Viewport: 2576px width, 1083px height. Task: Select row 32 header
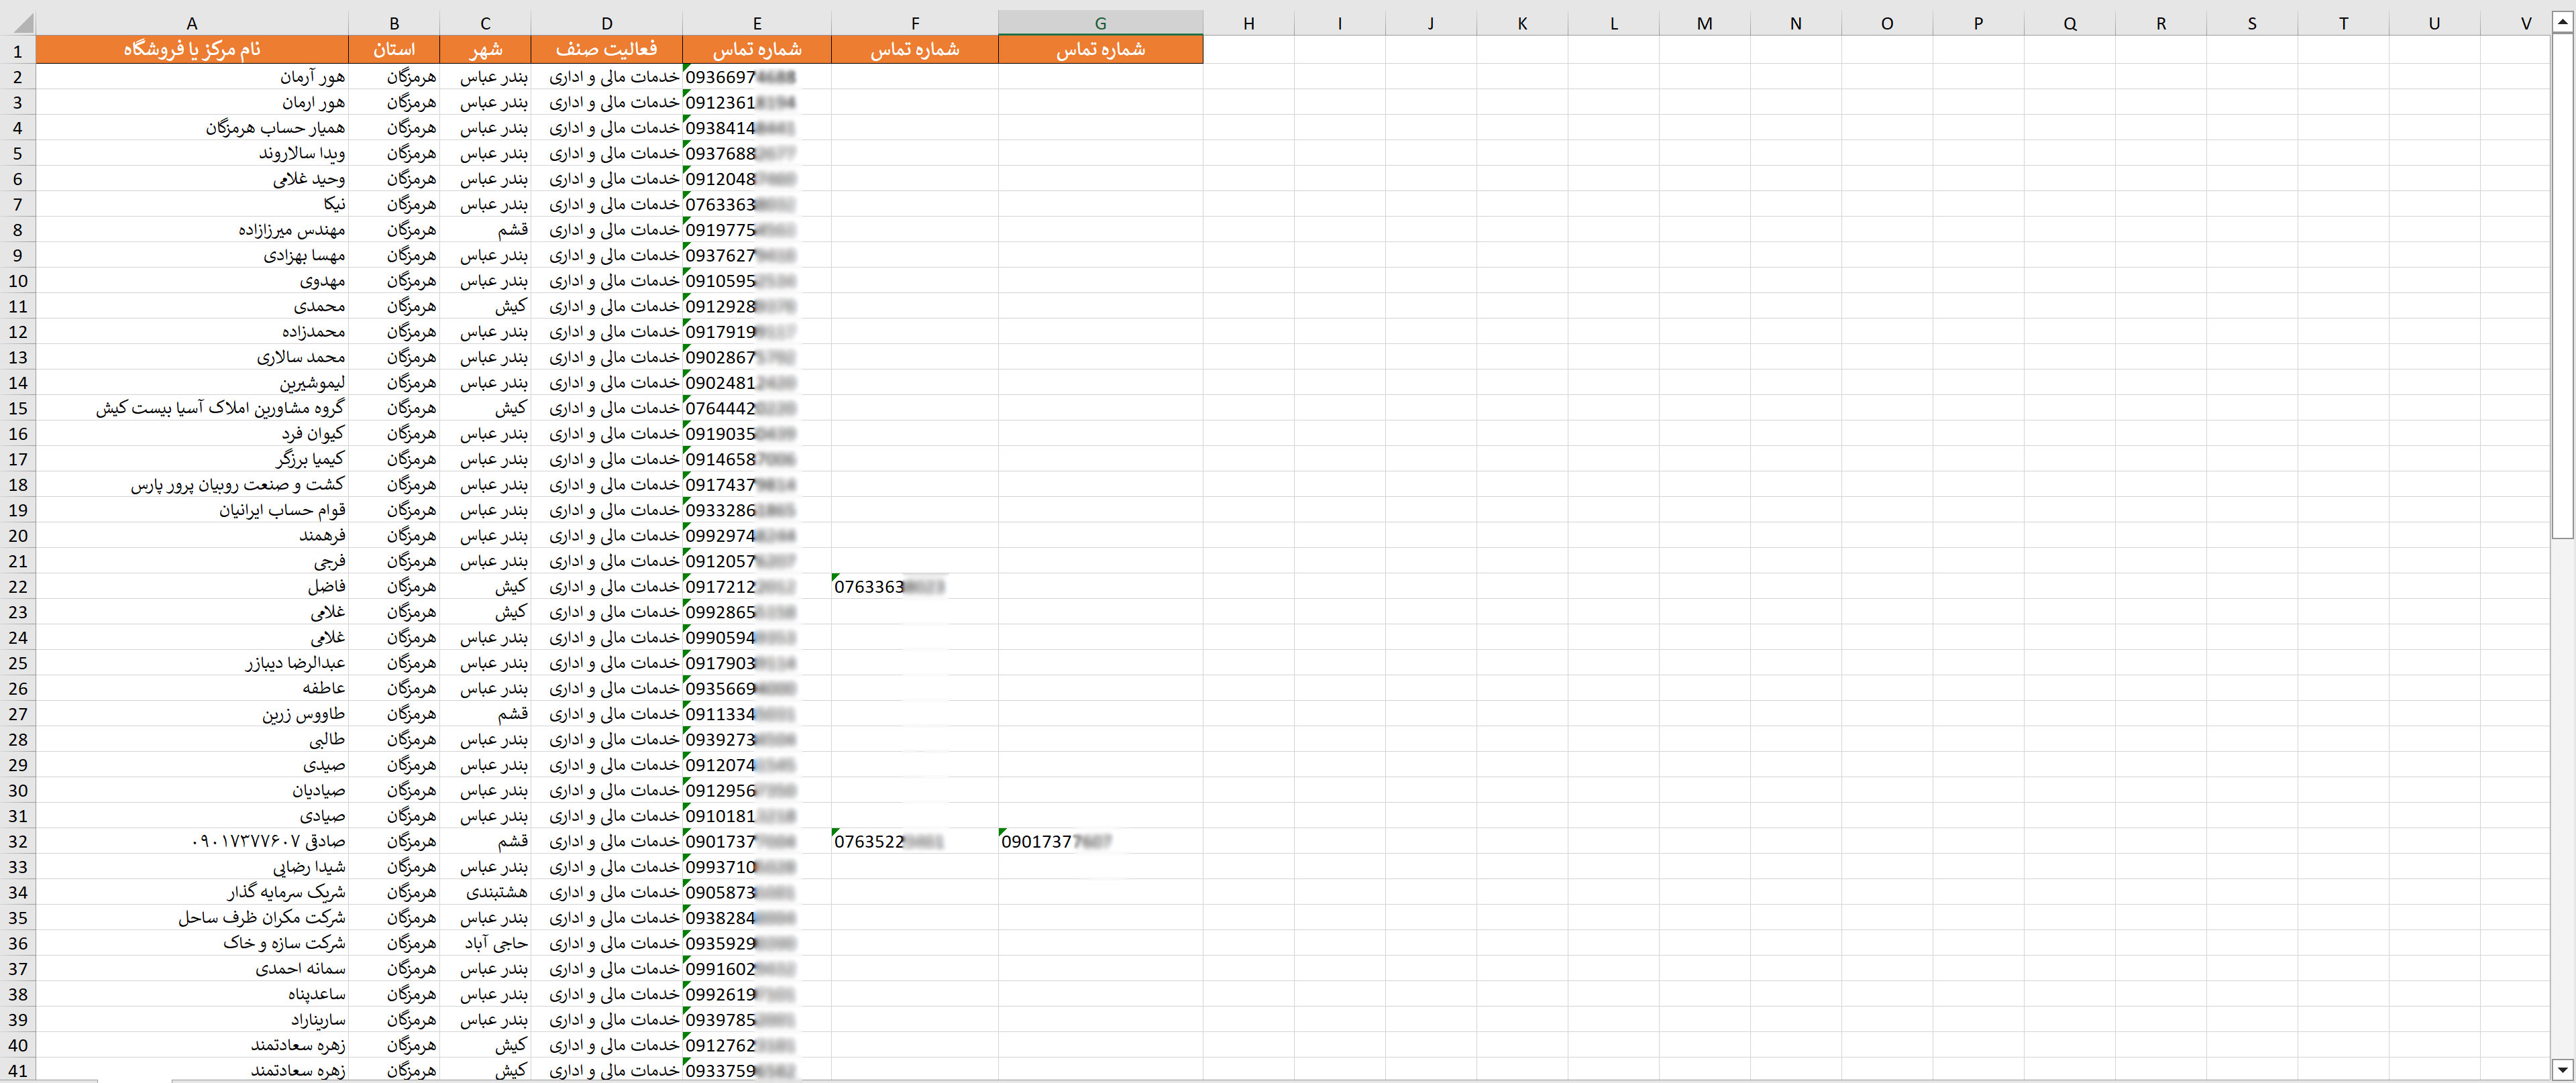pos(18,842)
